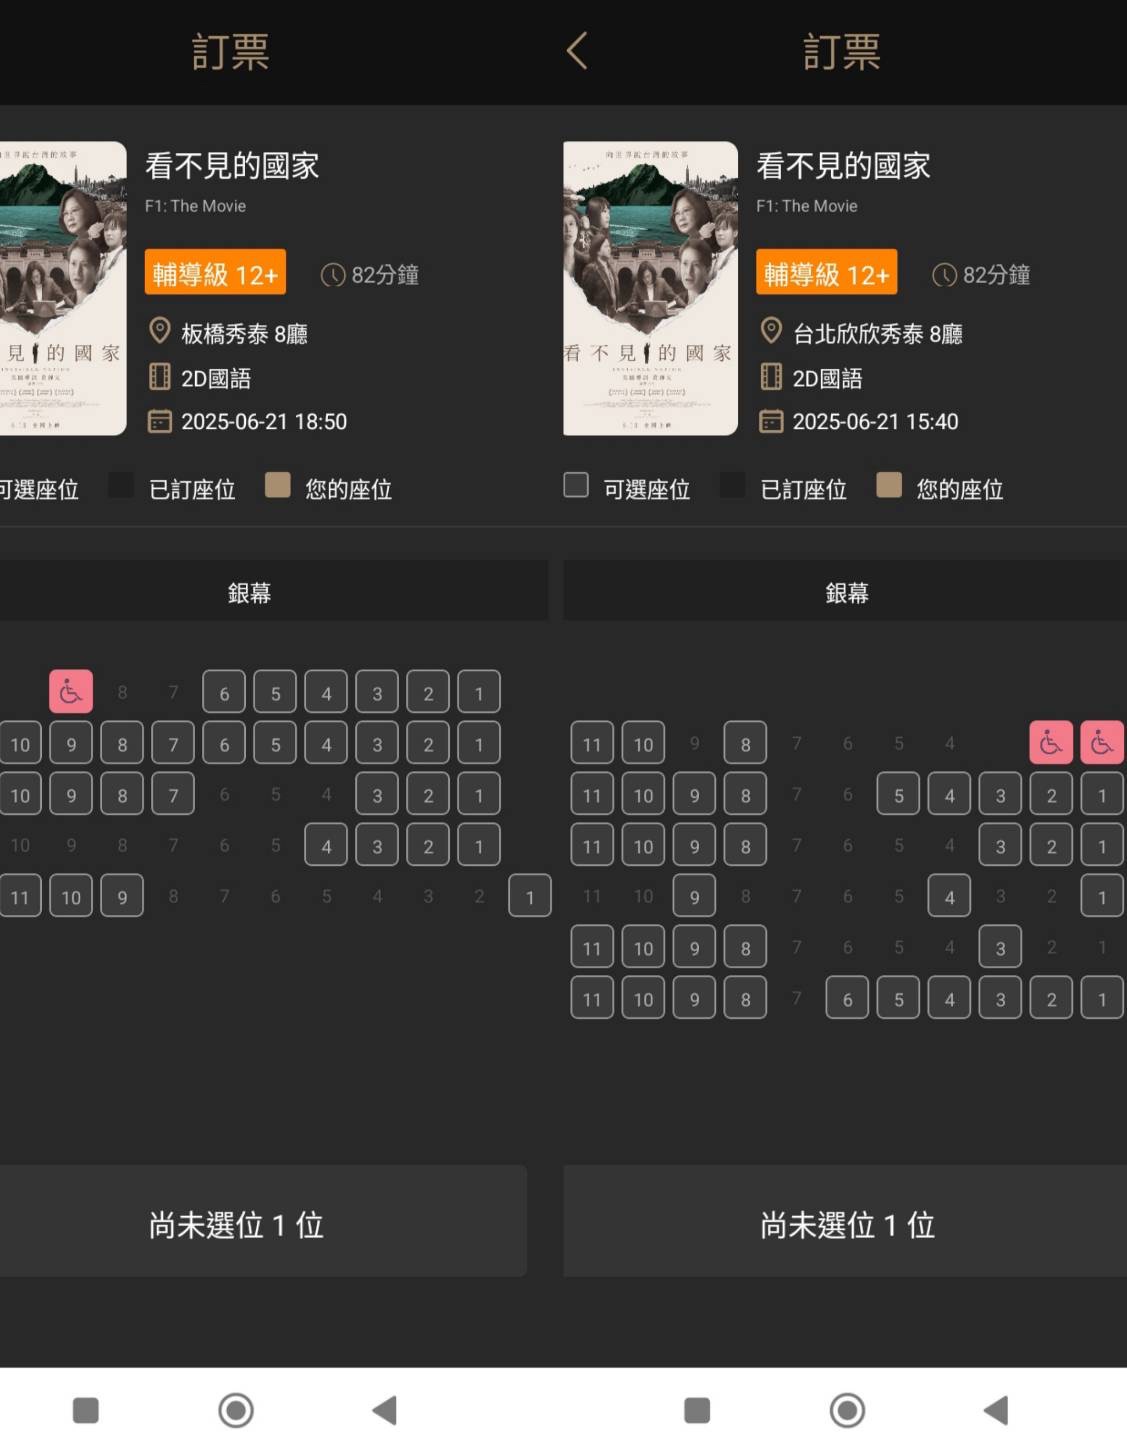Tap the Android recent apps square on the right
1127x1453 pixels.
click(x=697, y=1410)
